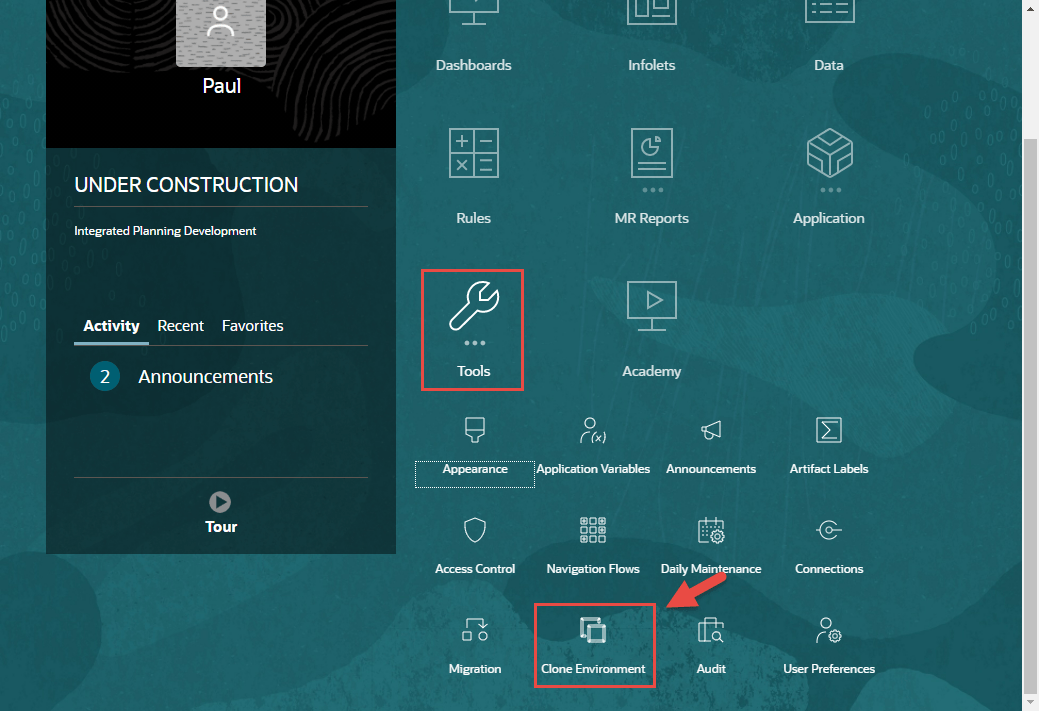The height and width of the screenshot is (711, 1039).
Task: Start the Tour play button
Action: (x=220, y=502)
